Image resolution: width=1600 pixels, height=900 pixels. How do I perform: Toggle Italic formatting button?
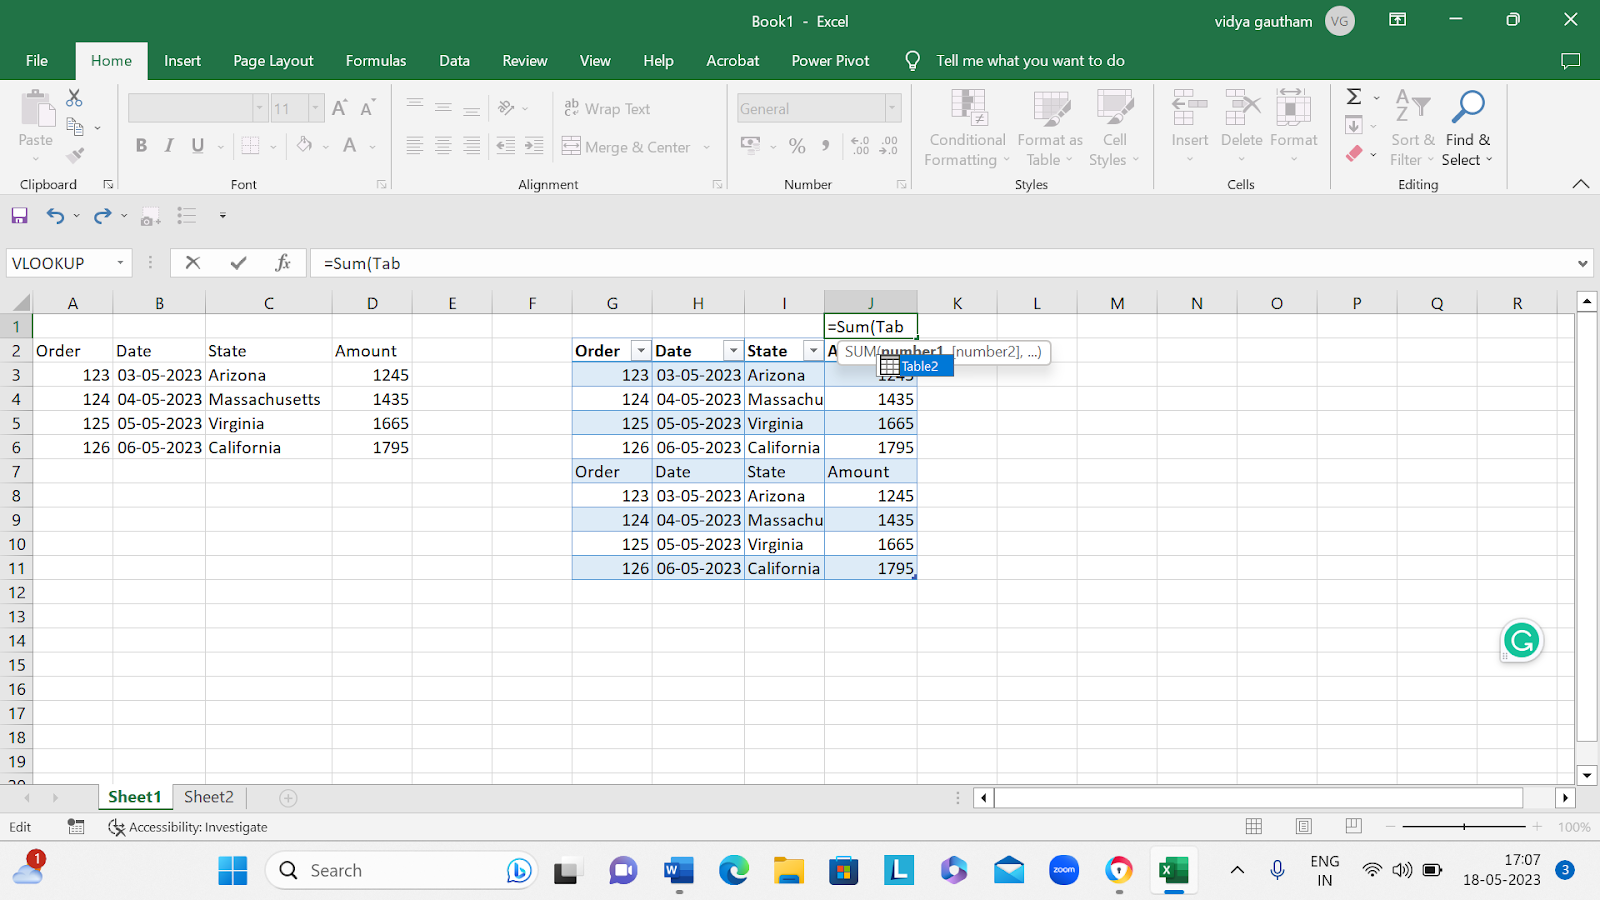click(169, 146)
